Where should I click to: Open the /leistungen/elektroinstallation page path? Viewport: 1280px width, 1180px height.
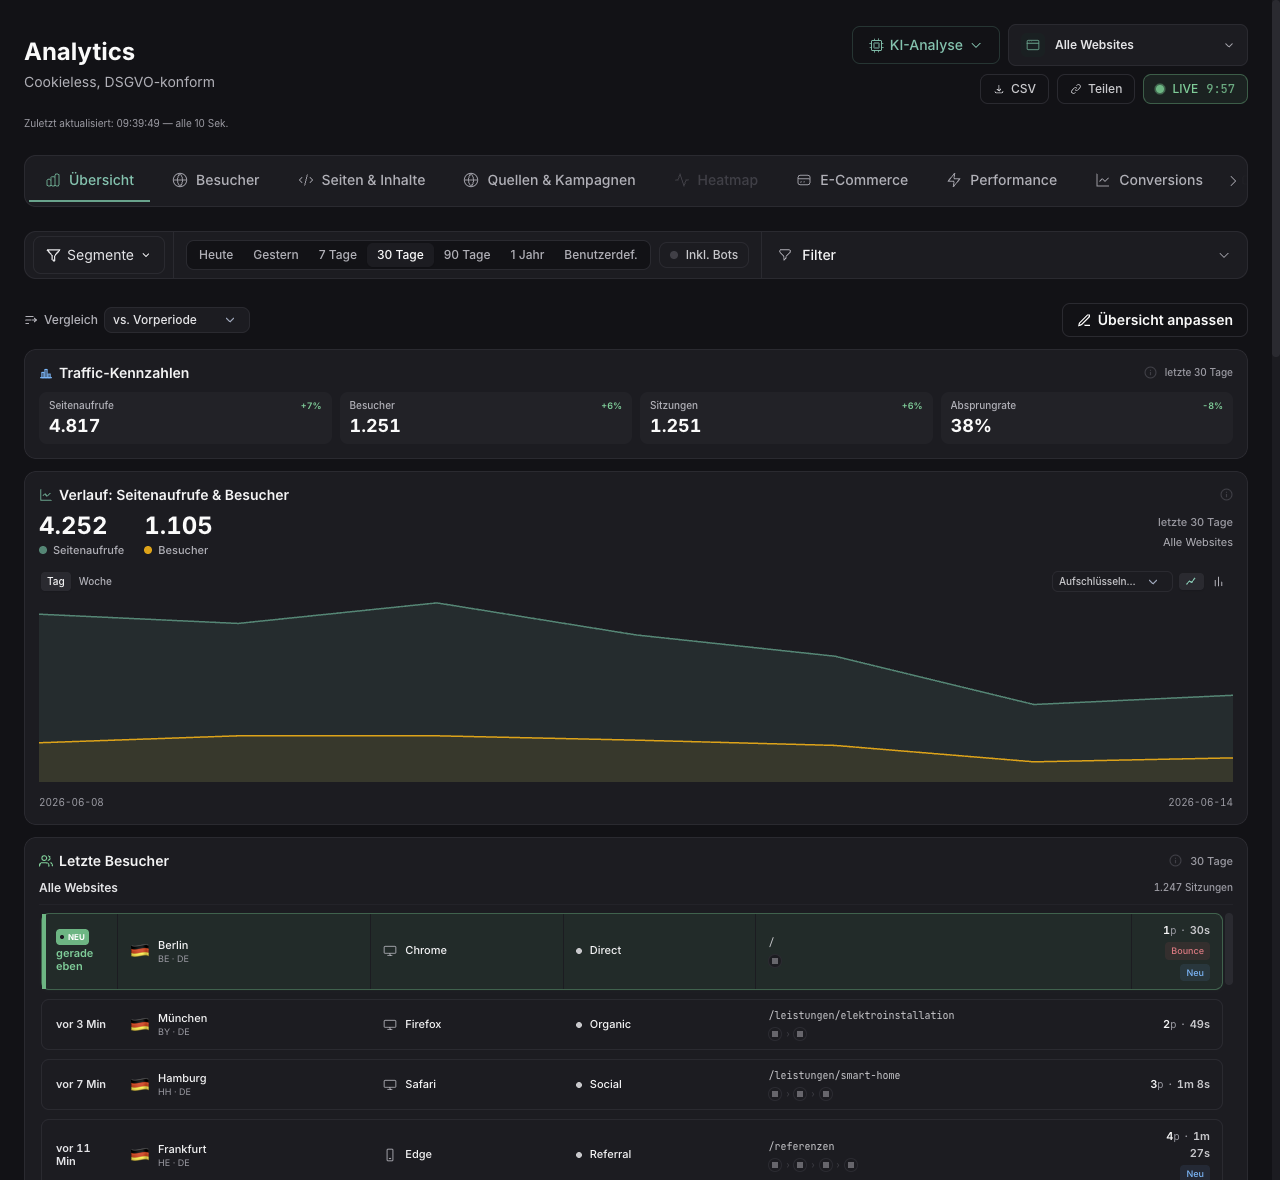point(861,1016)
